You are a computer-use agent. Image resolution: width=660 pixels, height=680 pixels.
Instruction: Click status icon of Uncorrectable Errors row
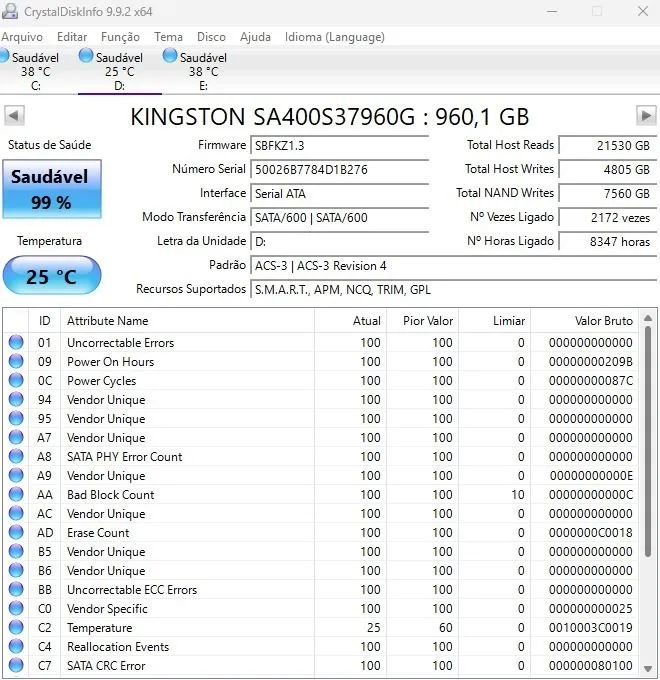[16, 342]
